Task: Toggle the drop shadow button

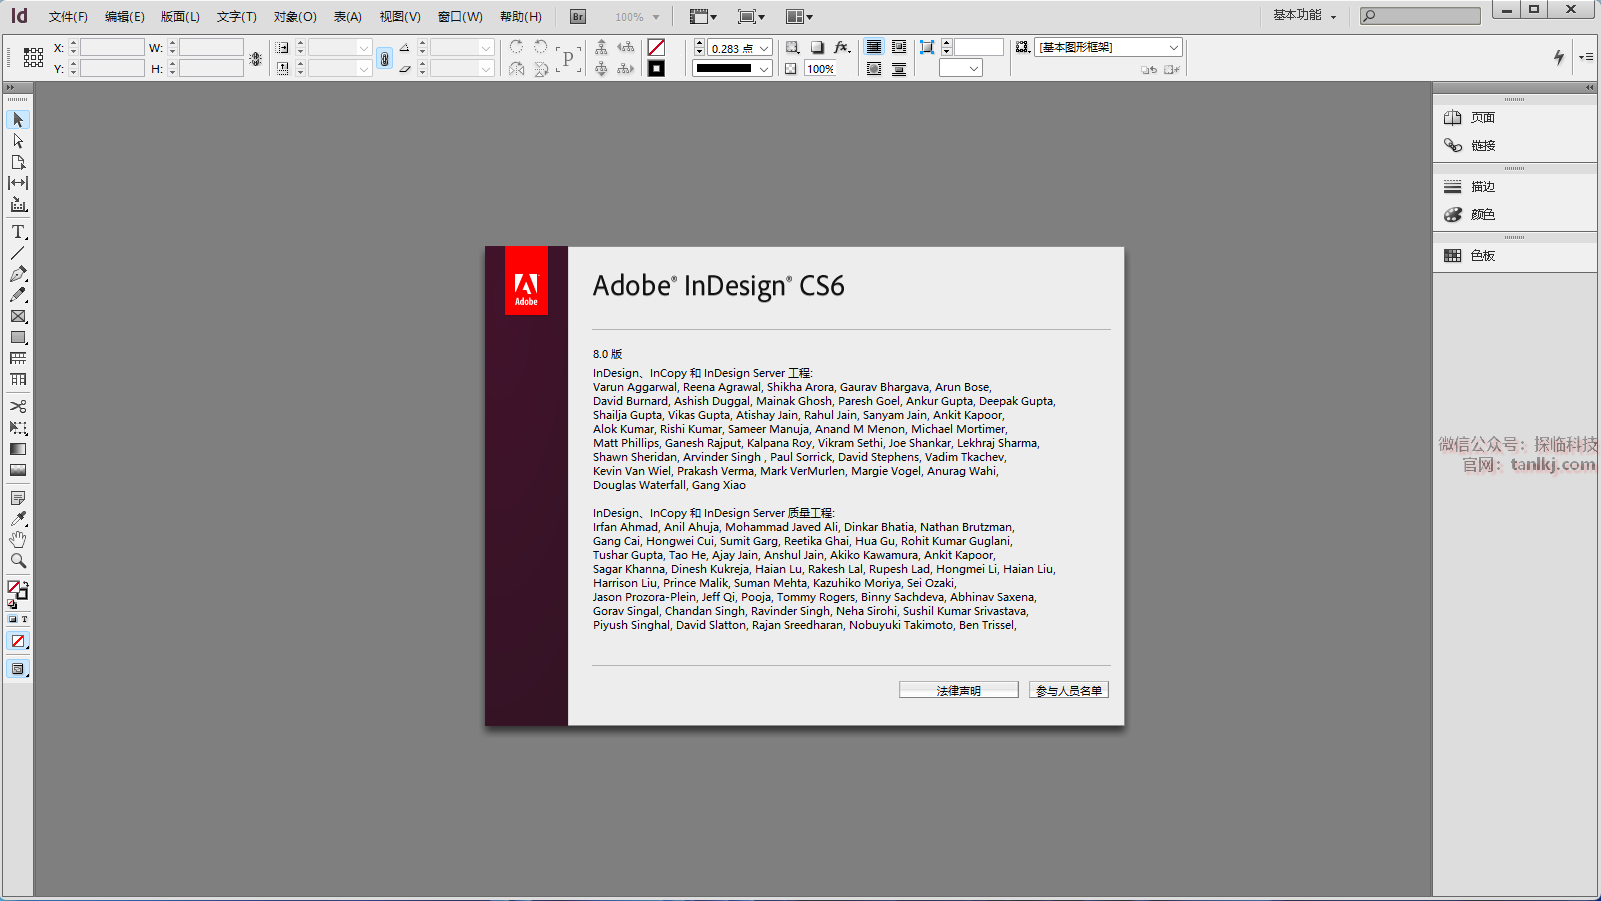Action: [x=817, y=47]
